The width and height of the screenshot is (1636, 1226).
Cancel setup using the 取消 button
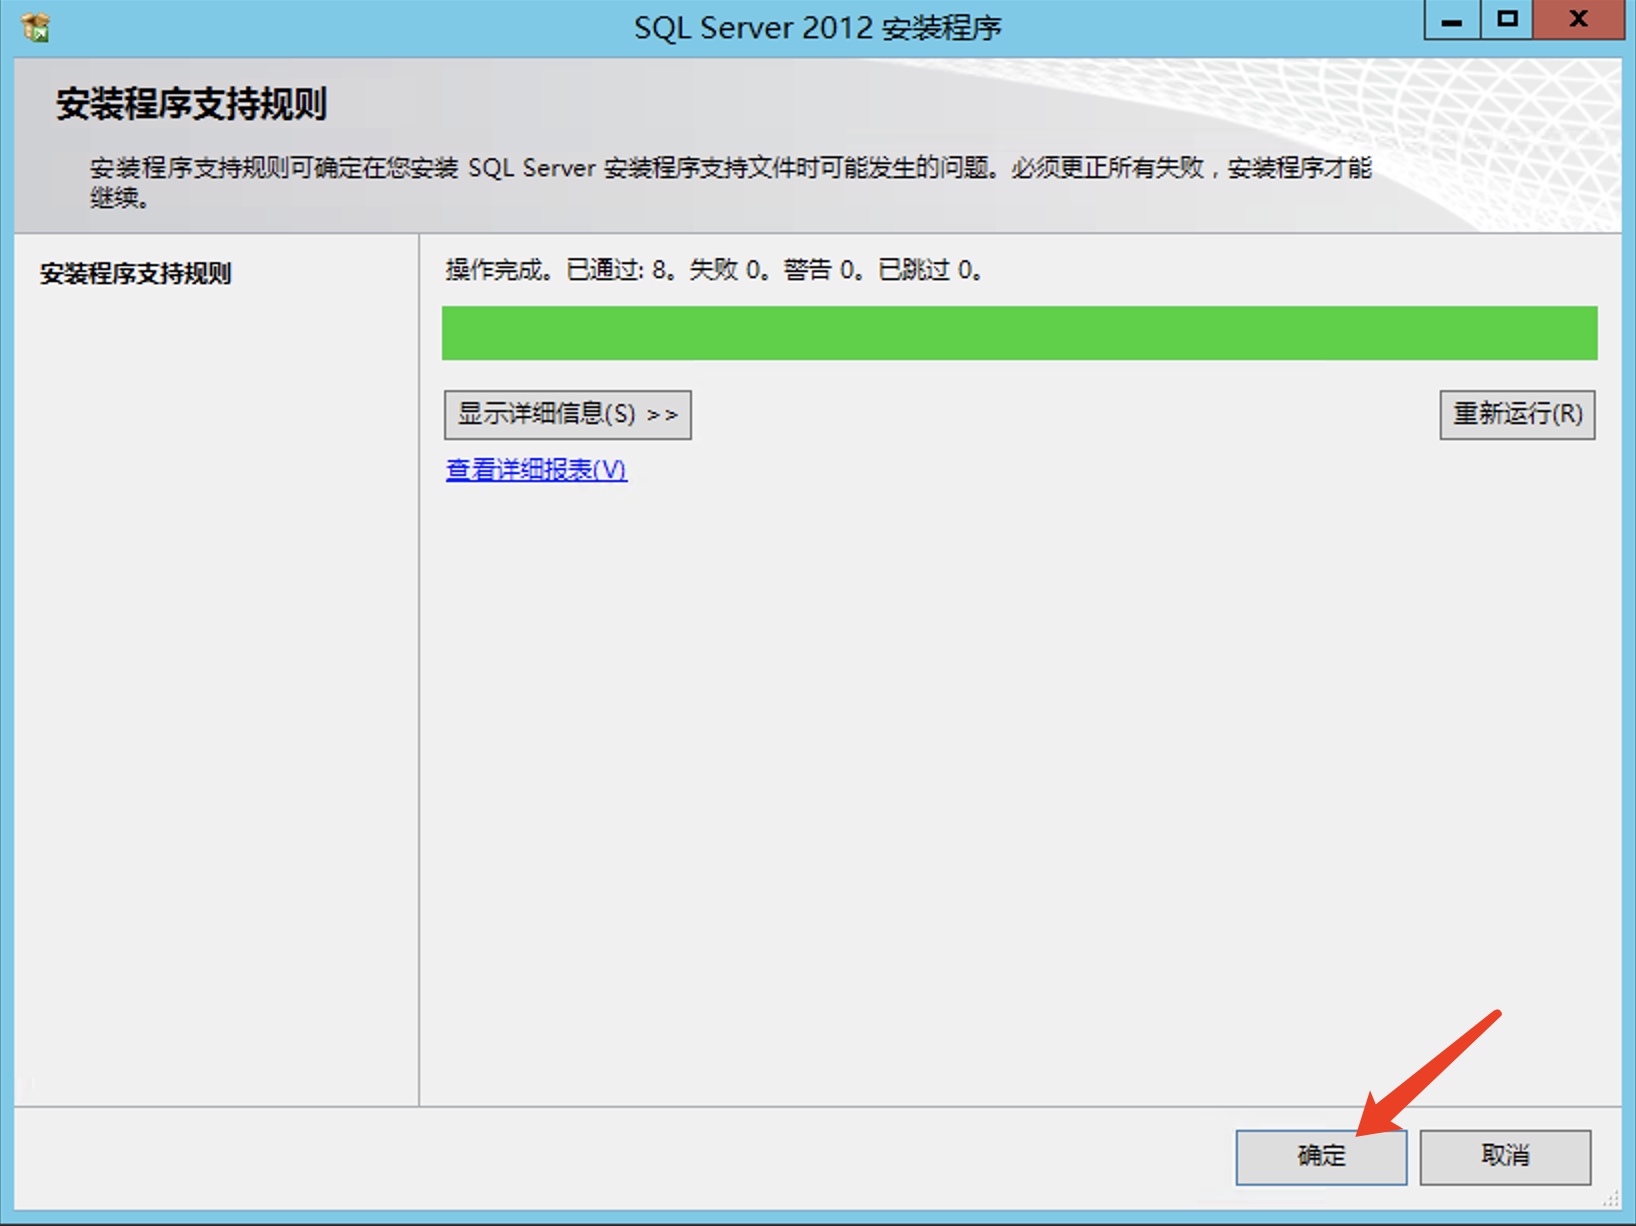point(1505,1157)
